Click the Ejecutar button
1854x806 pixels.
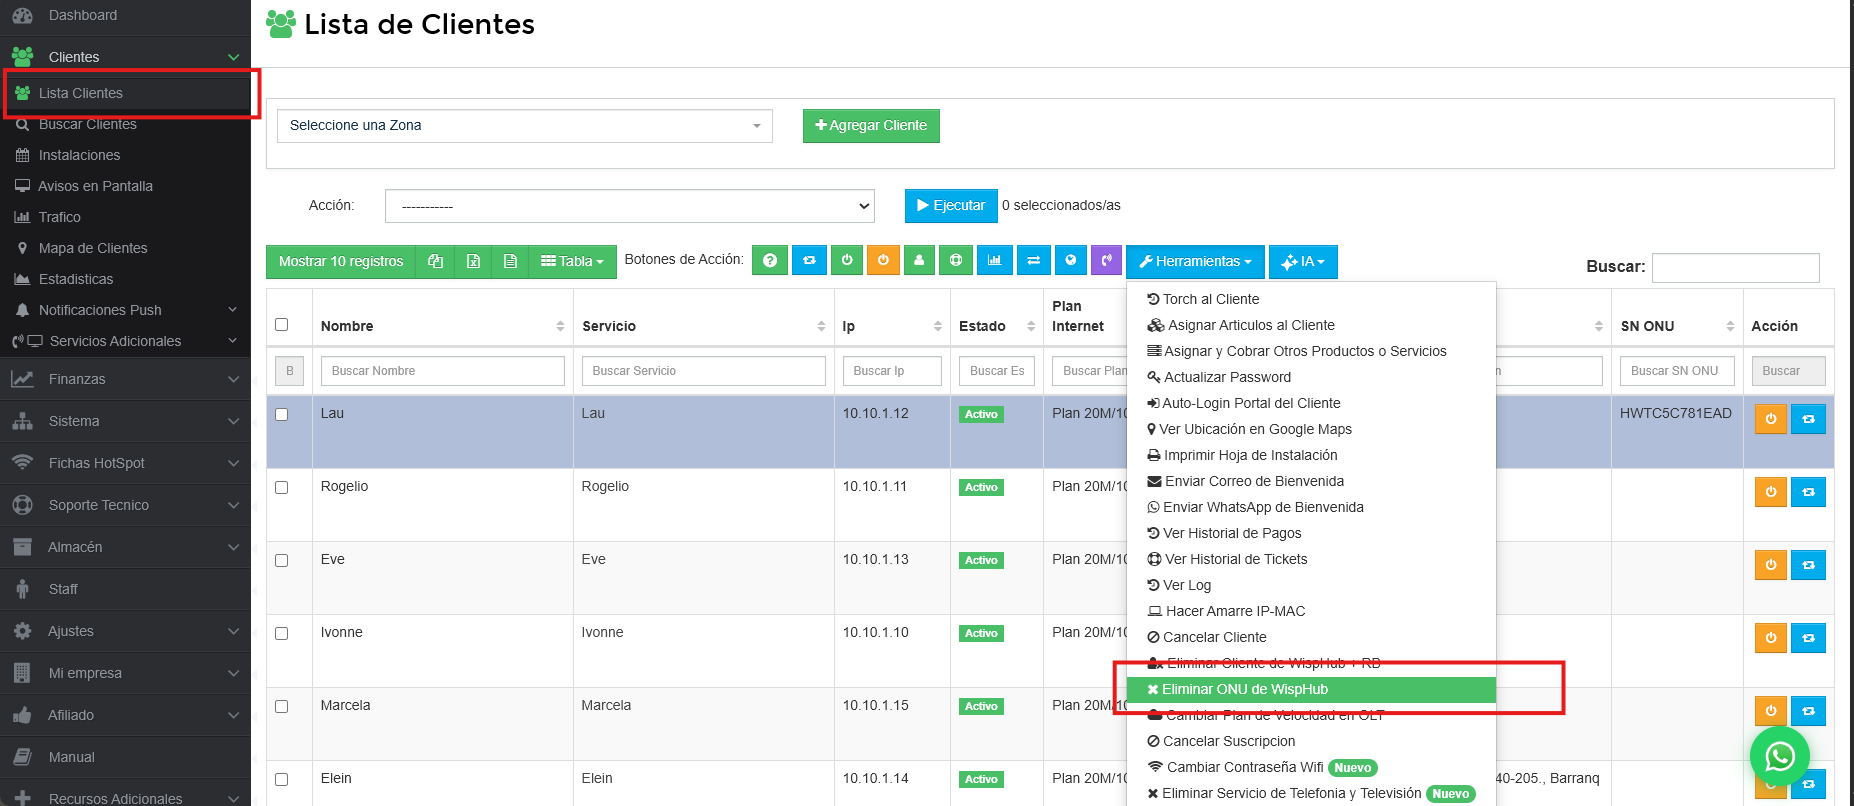coord(951,206)
